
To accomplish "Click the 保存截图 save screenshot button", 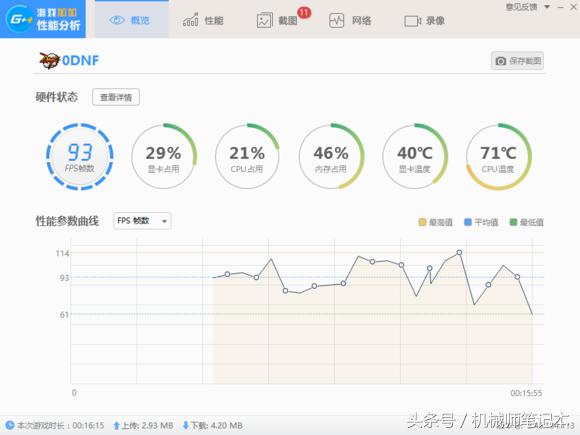I will (517, 61).
